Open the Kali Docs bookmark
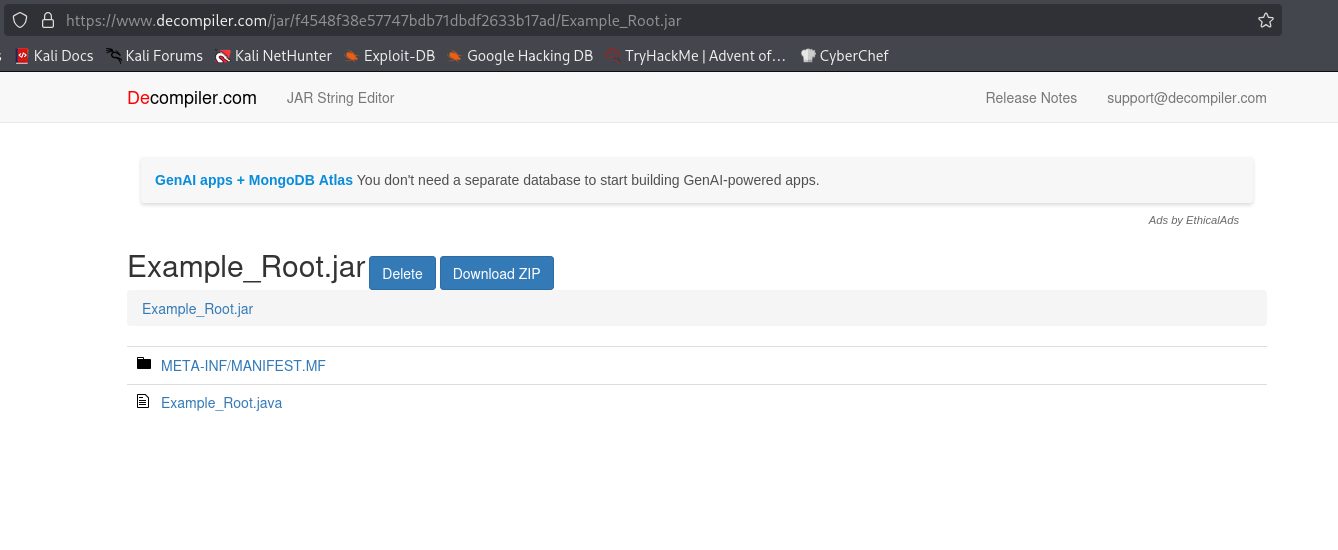The width and height of the screenshot is (1338, 550). pyautogui.click(x=55, y=56)
